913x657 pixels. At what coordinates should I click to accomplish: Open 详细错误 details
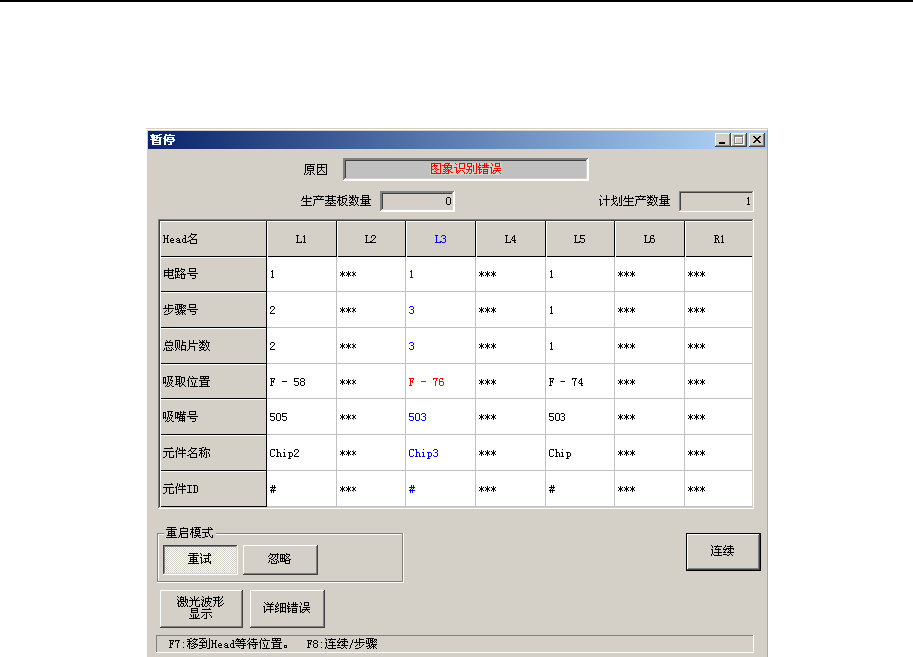point(287,608)
